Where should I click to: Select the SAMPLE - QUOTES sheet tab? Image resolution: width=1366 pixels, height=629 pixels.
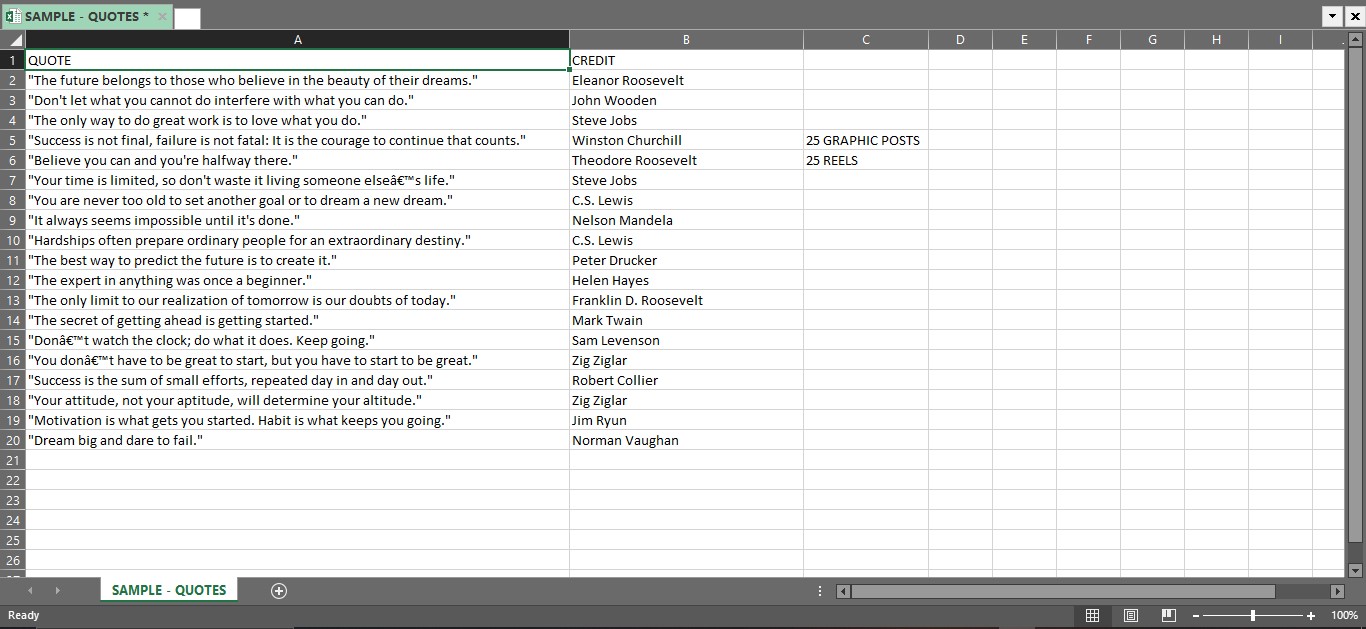[x=169, y=590]
